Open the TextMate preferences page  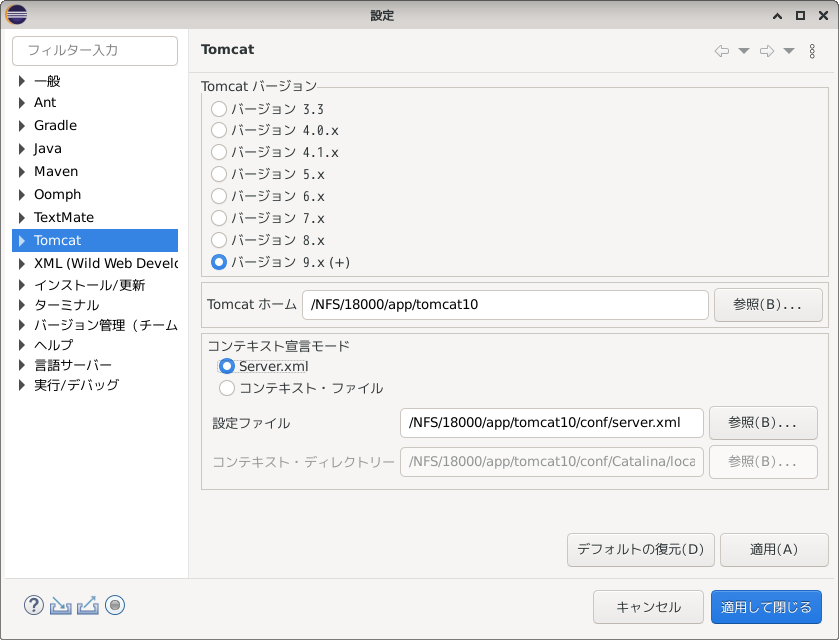(x=64, y=217)
